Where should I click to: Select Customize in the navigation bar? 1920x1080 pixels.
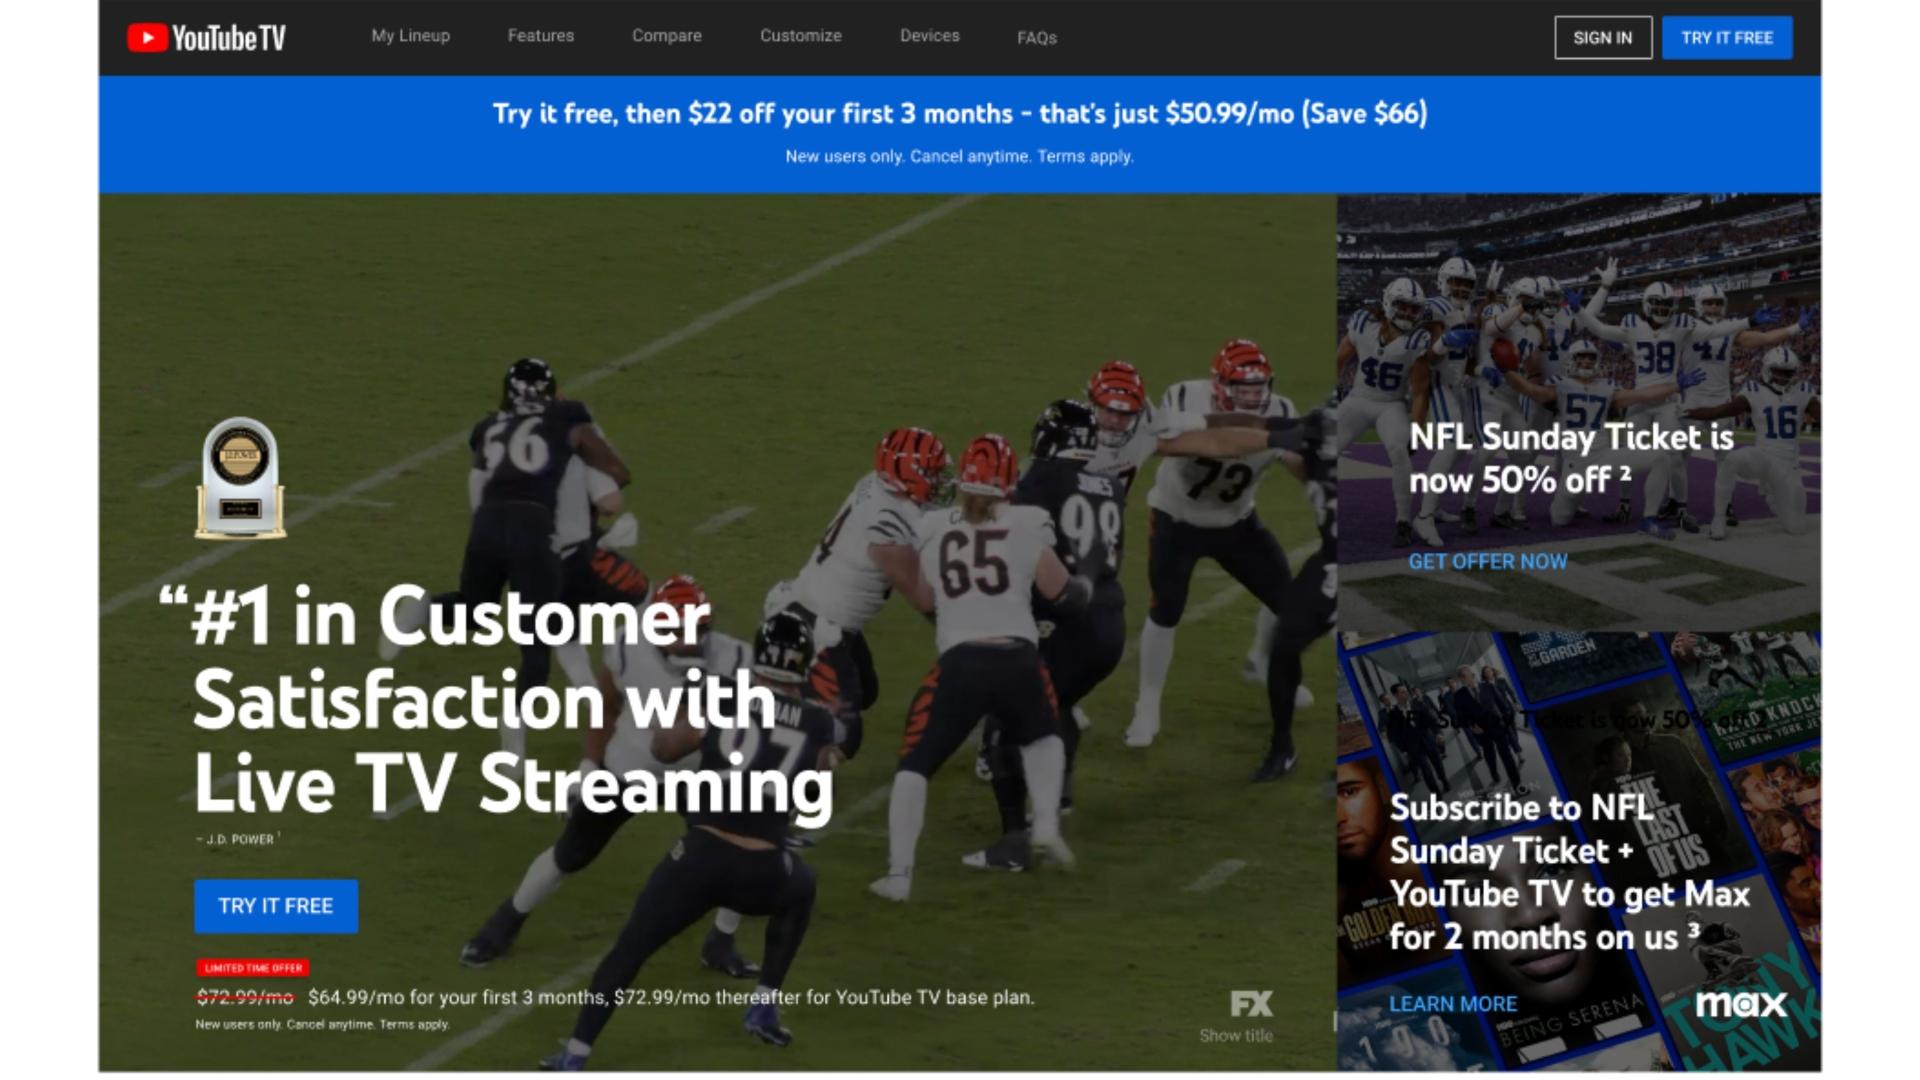click(801, 36)
